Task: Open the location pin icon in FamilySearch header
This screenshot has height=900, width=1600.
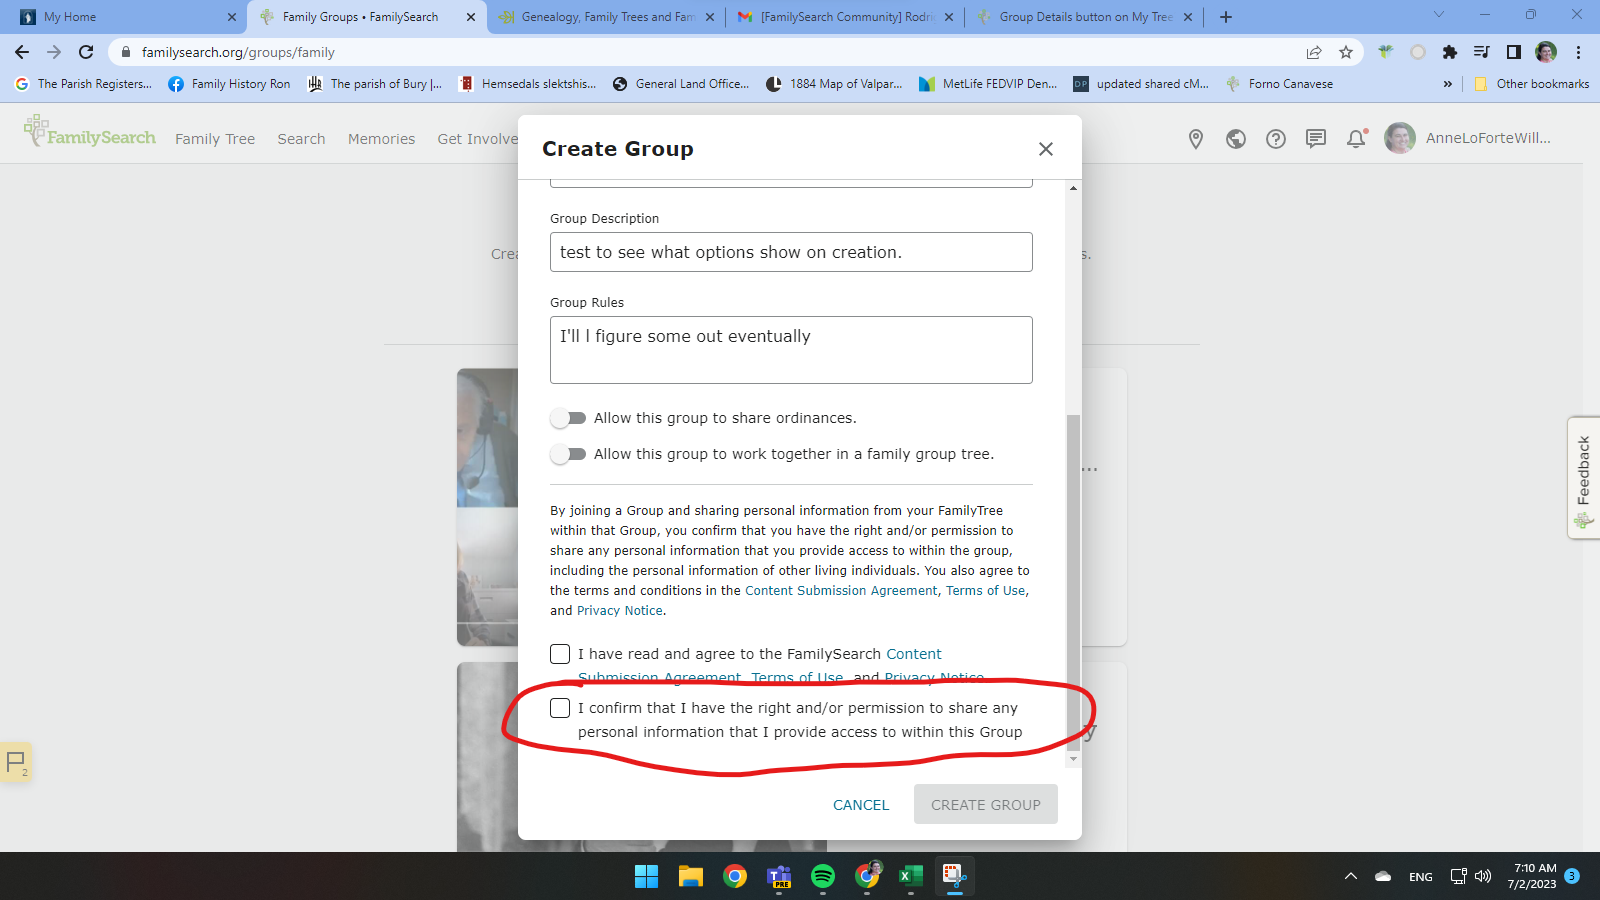Action: pos(1196,139)
